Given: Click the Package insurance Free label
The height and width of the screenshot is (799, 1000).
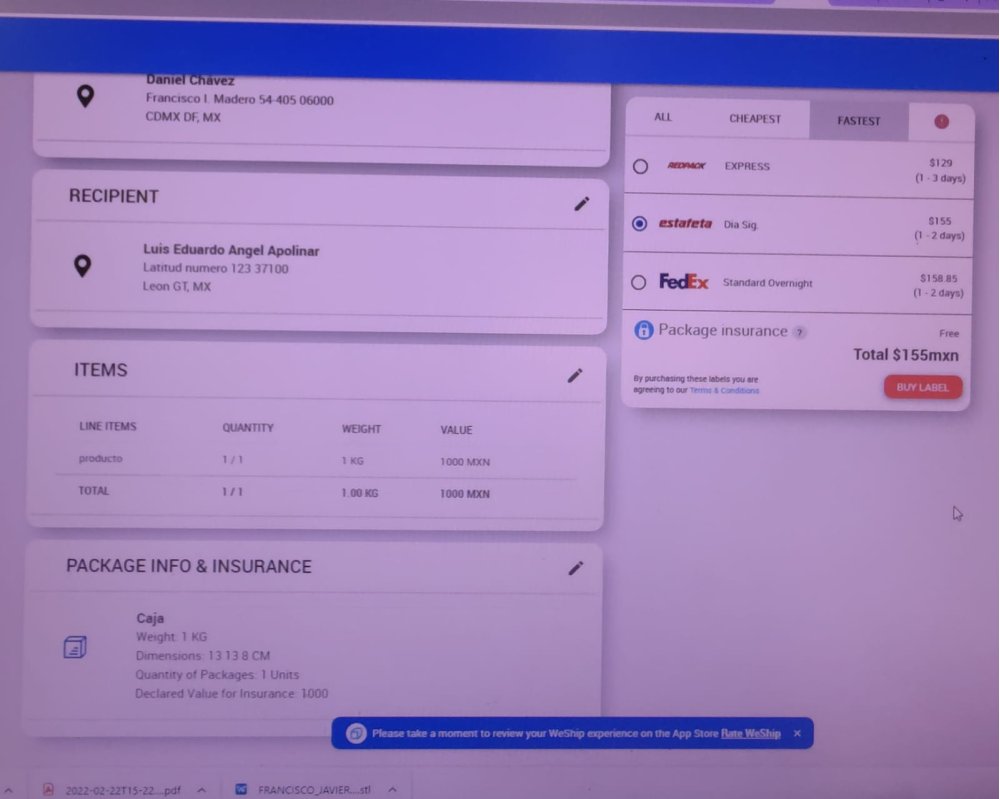Looking at the screenshot, I should 949,334.
